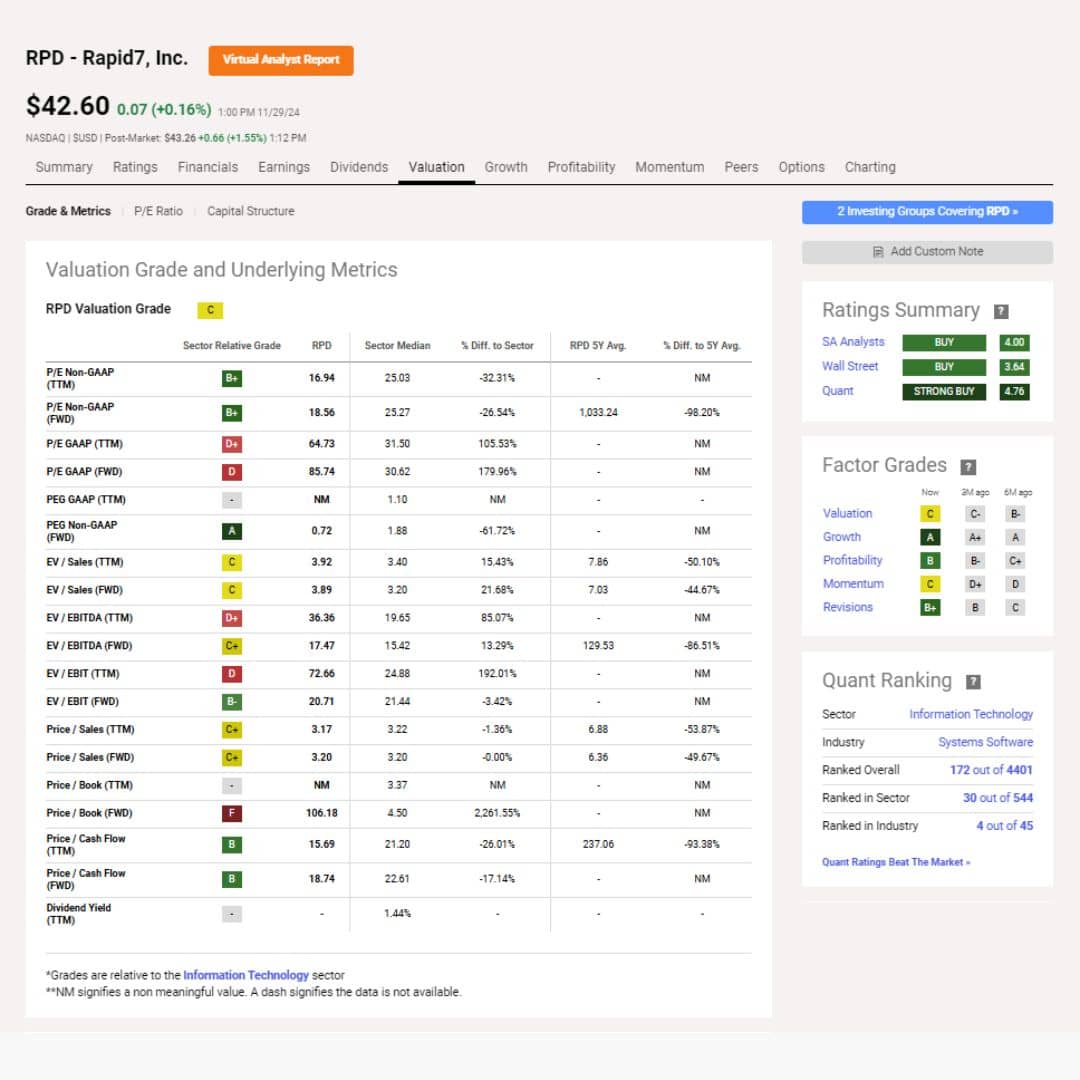The width and height of the screenshot is (1080, 1080).
Task: Click the EV / Sales (TTM) C grade badge
Action: [x=231, y=562]
